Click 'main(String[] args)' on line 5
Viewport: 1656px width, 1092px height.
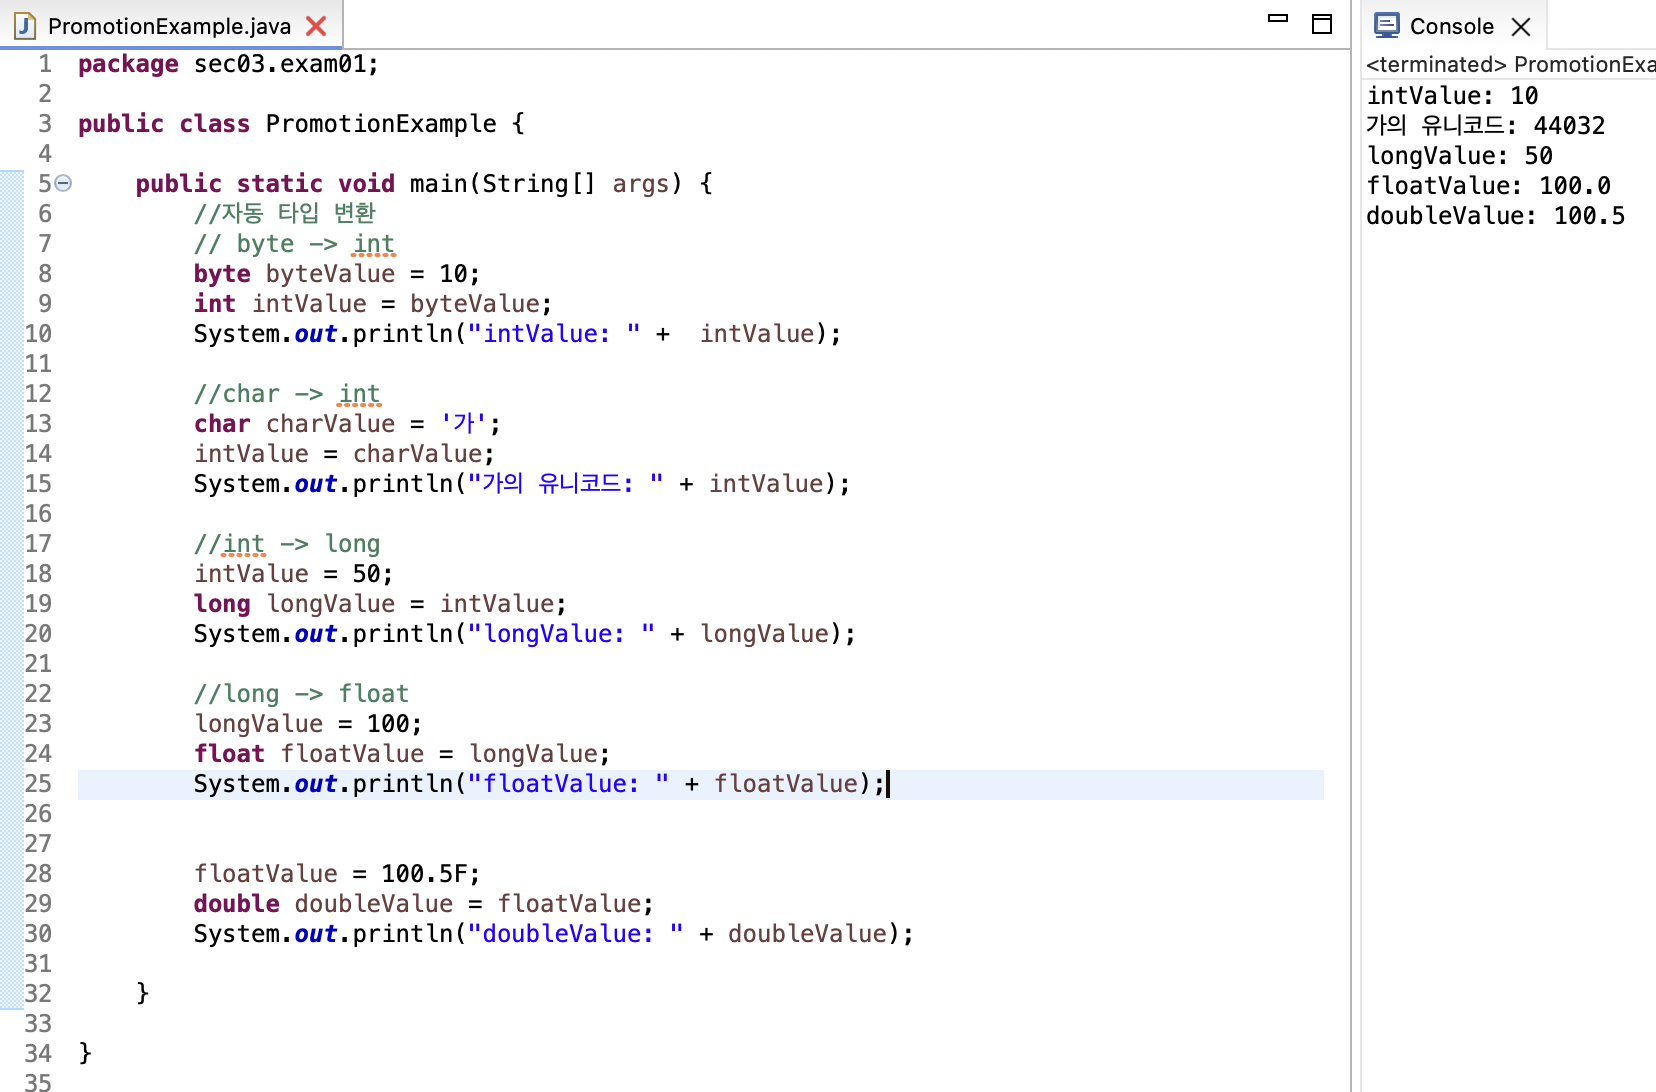tap(546, 184)
